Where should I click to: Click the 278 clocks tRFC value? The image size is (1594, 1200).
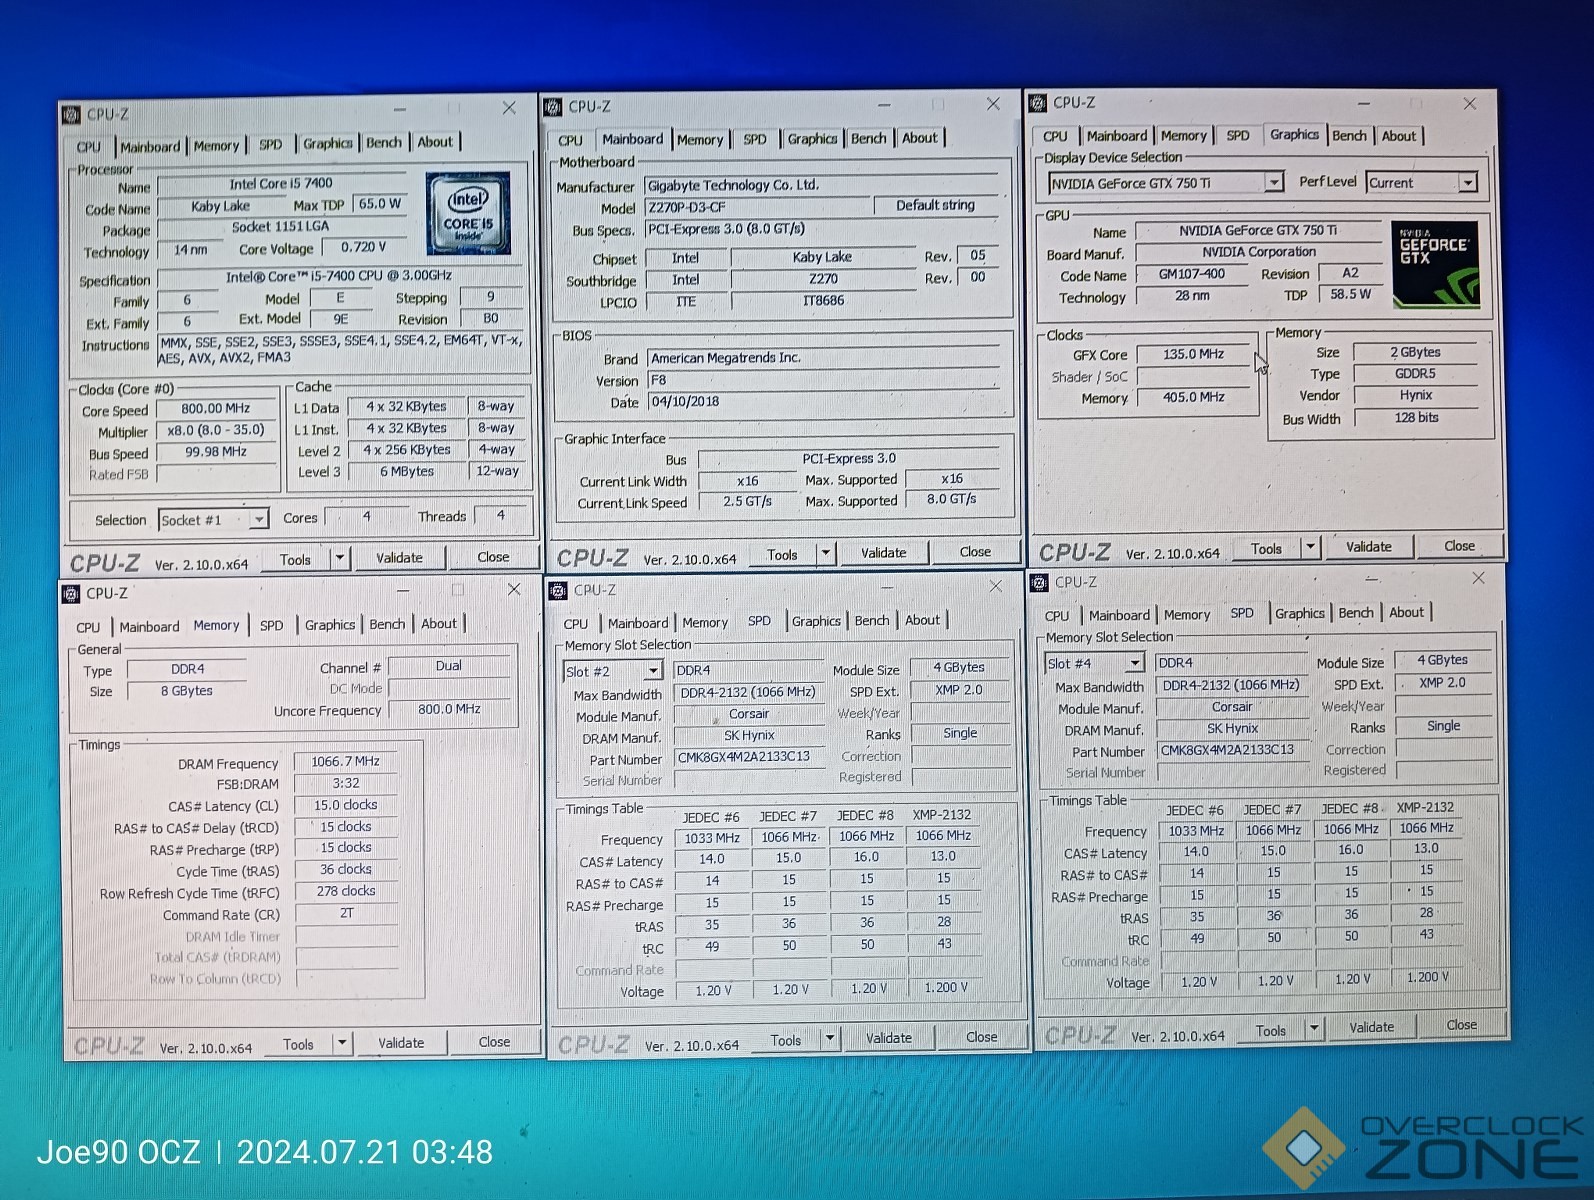coord(346,891)
